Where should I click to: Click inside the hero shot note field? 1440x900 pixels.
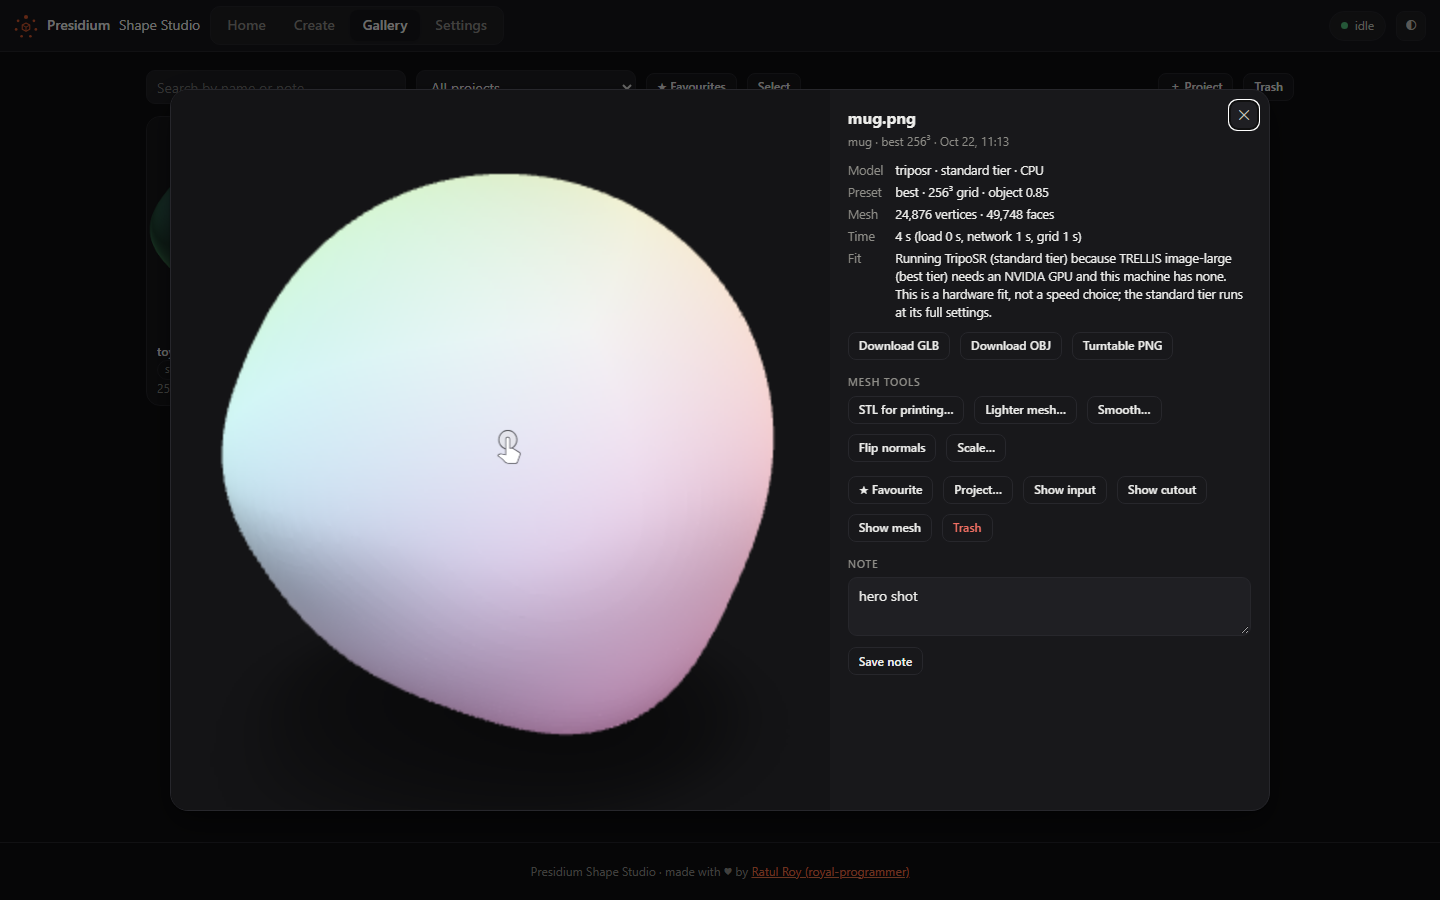coord(1049,606)
